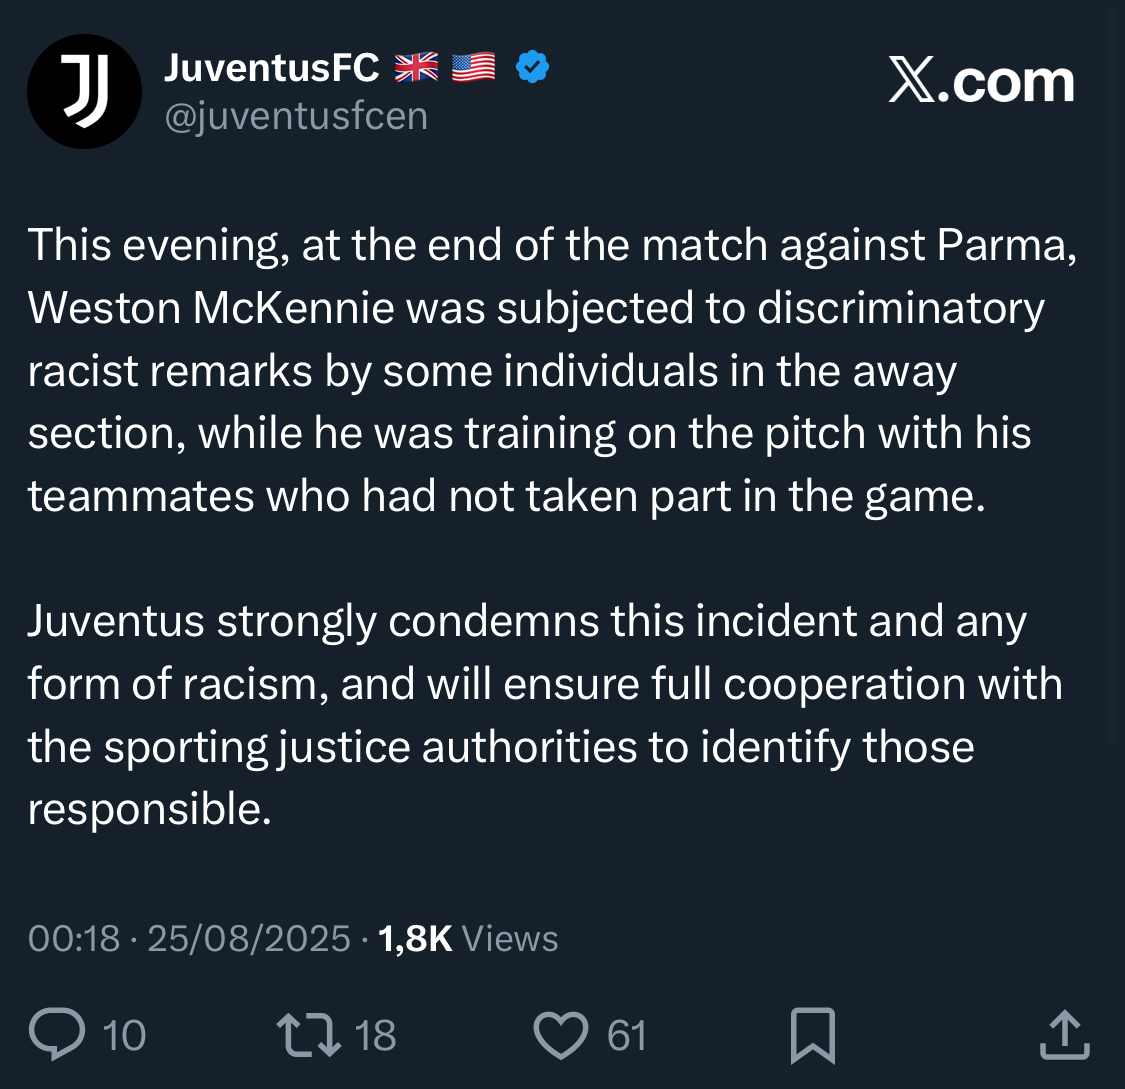1125x1089 pixels.
Task: Bookmark this Juventus tweet
Action: [812, 1035]
